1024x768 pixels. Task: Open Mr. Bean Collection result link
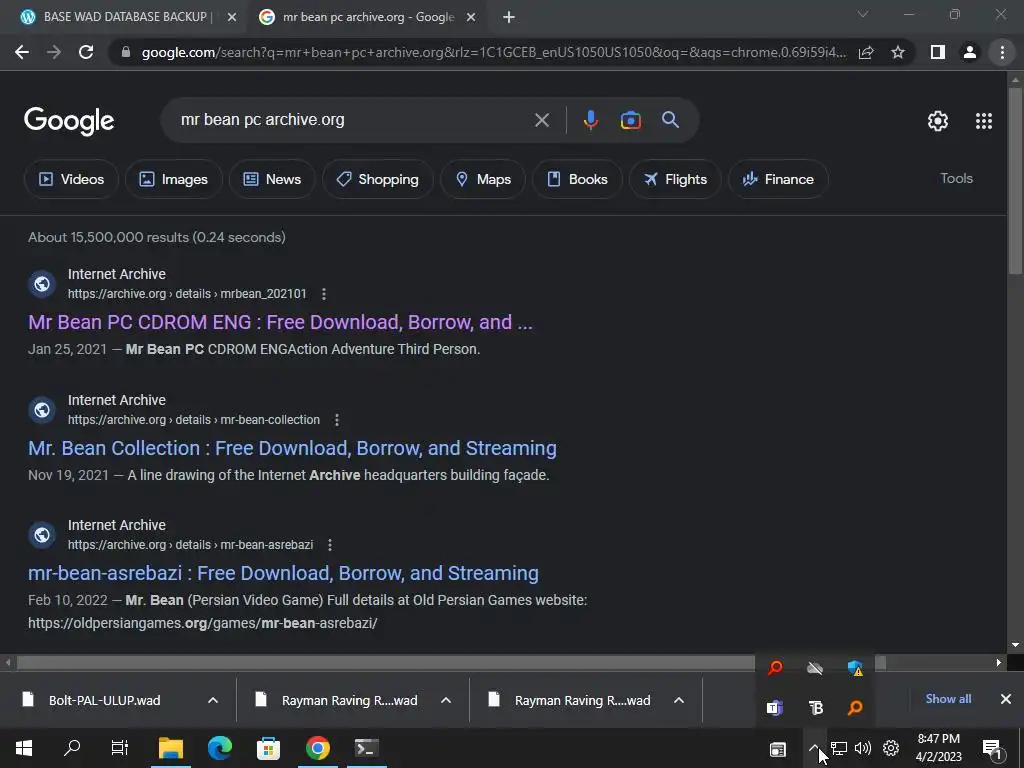(292, 448)
